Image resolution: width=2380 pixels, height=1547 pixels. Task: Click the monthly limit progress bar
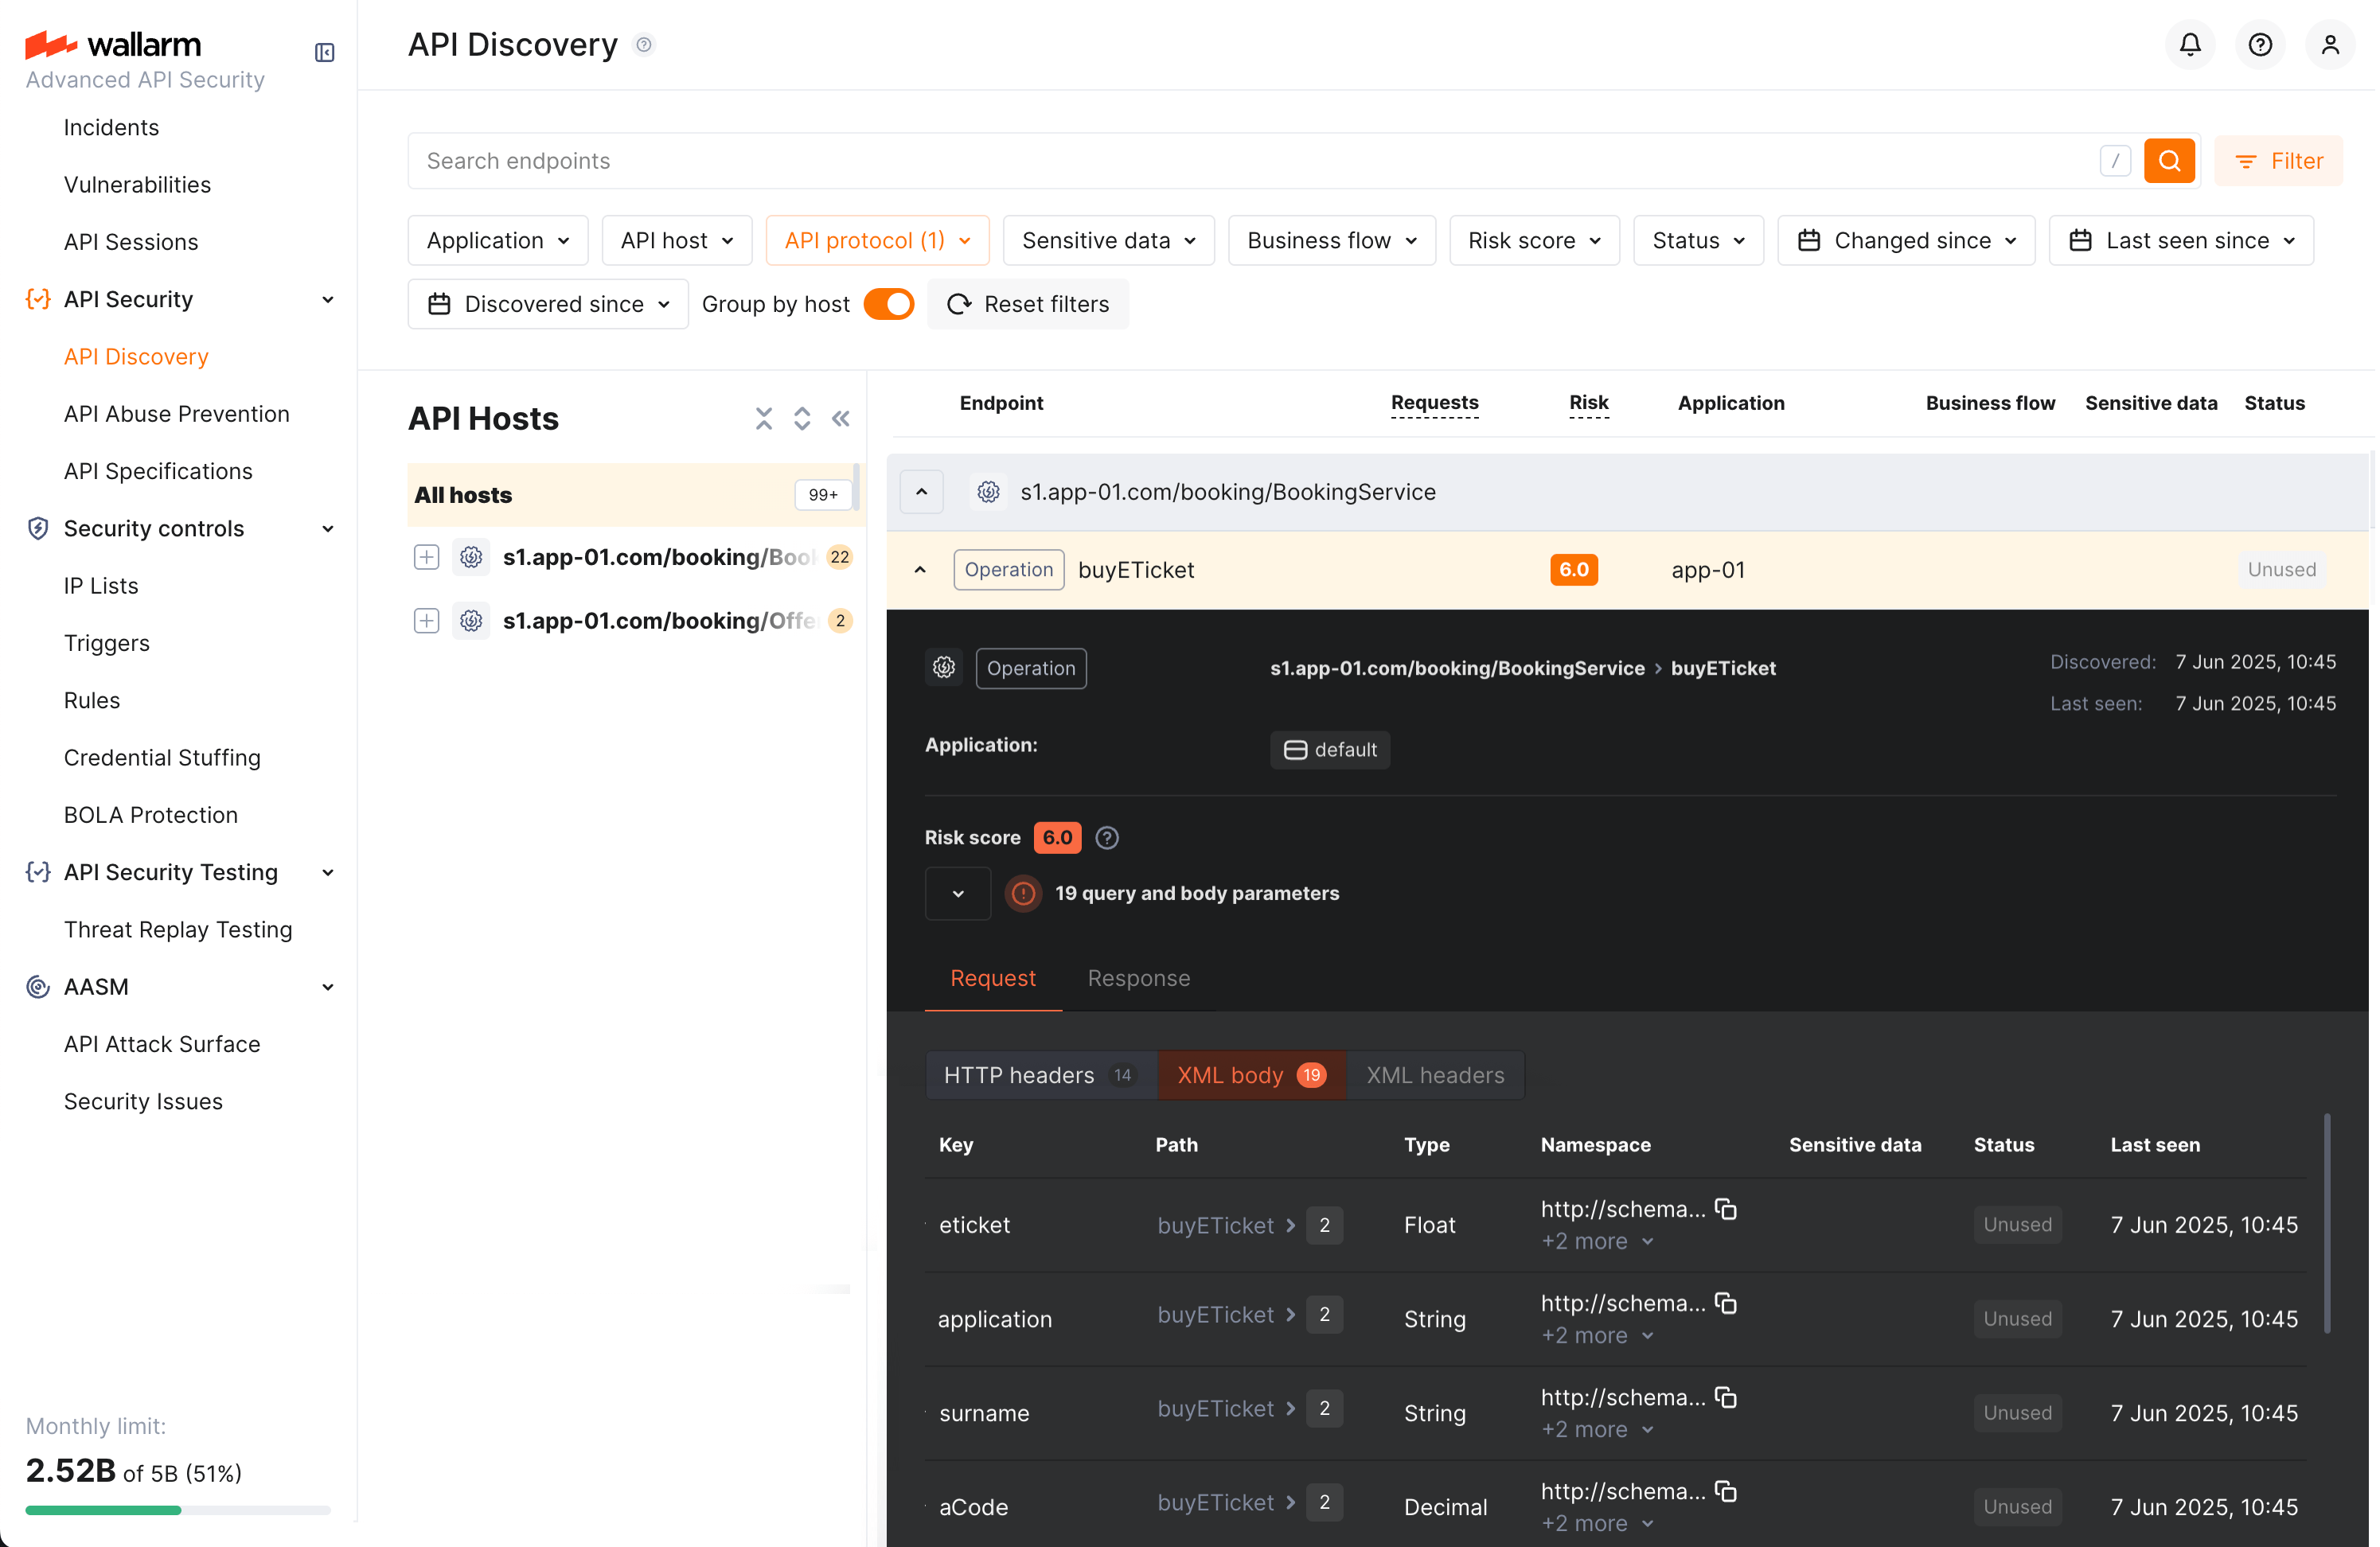point(177,1510)
